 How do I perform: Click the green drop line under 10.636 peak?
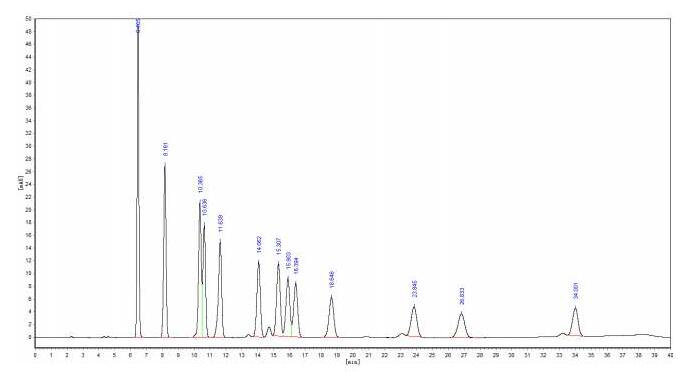203,310
